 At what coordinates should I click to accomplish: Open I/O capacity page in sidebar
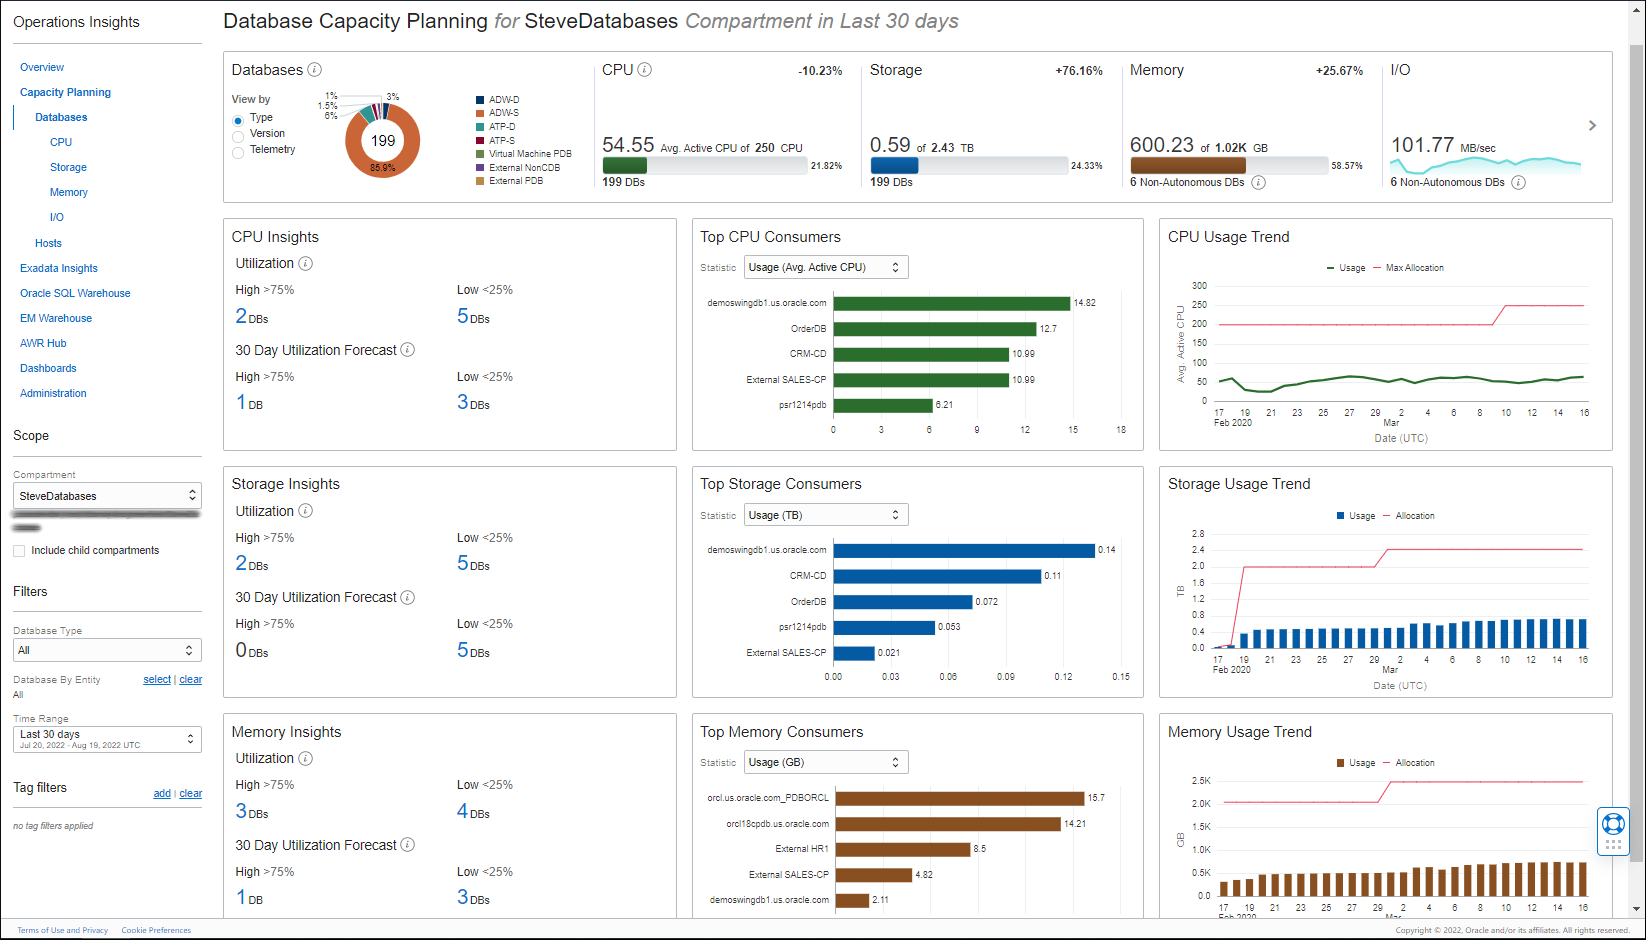pyautogui.click(x=57, y=217)
